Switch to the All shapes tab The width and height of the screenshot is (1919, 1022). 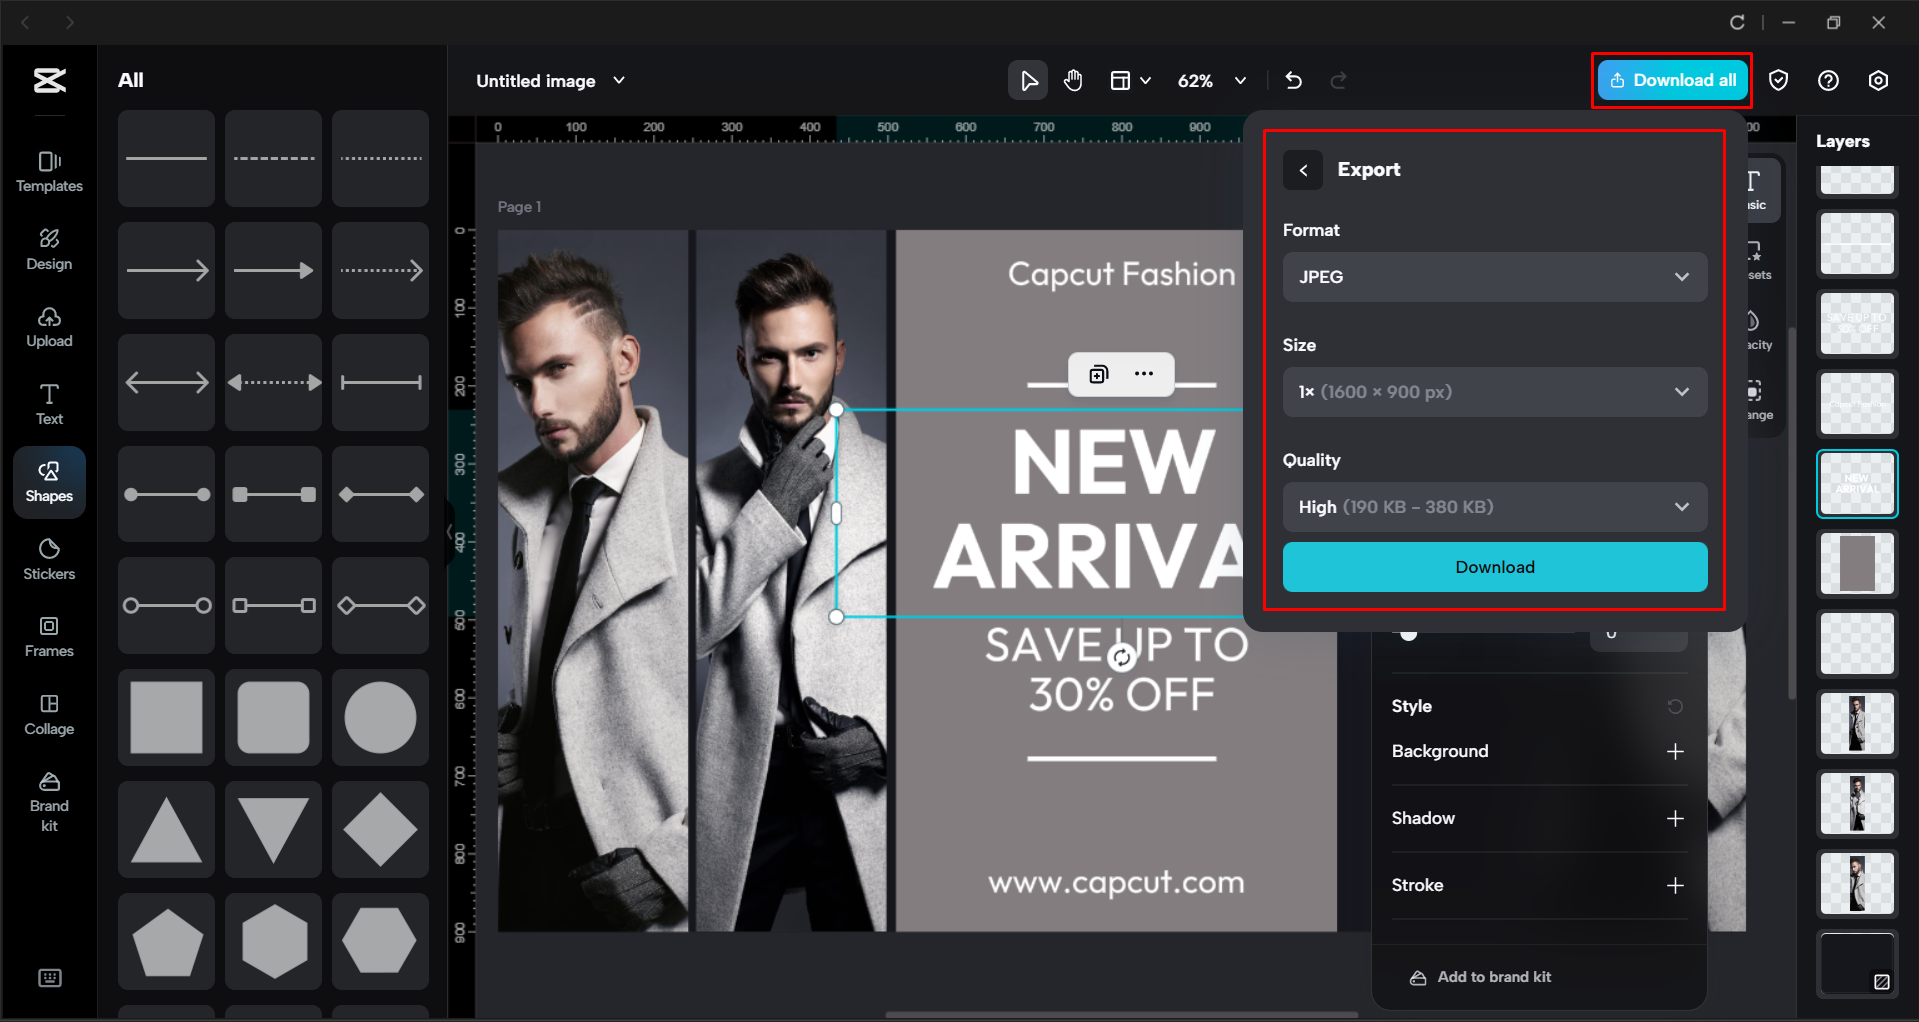131,79
